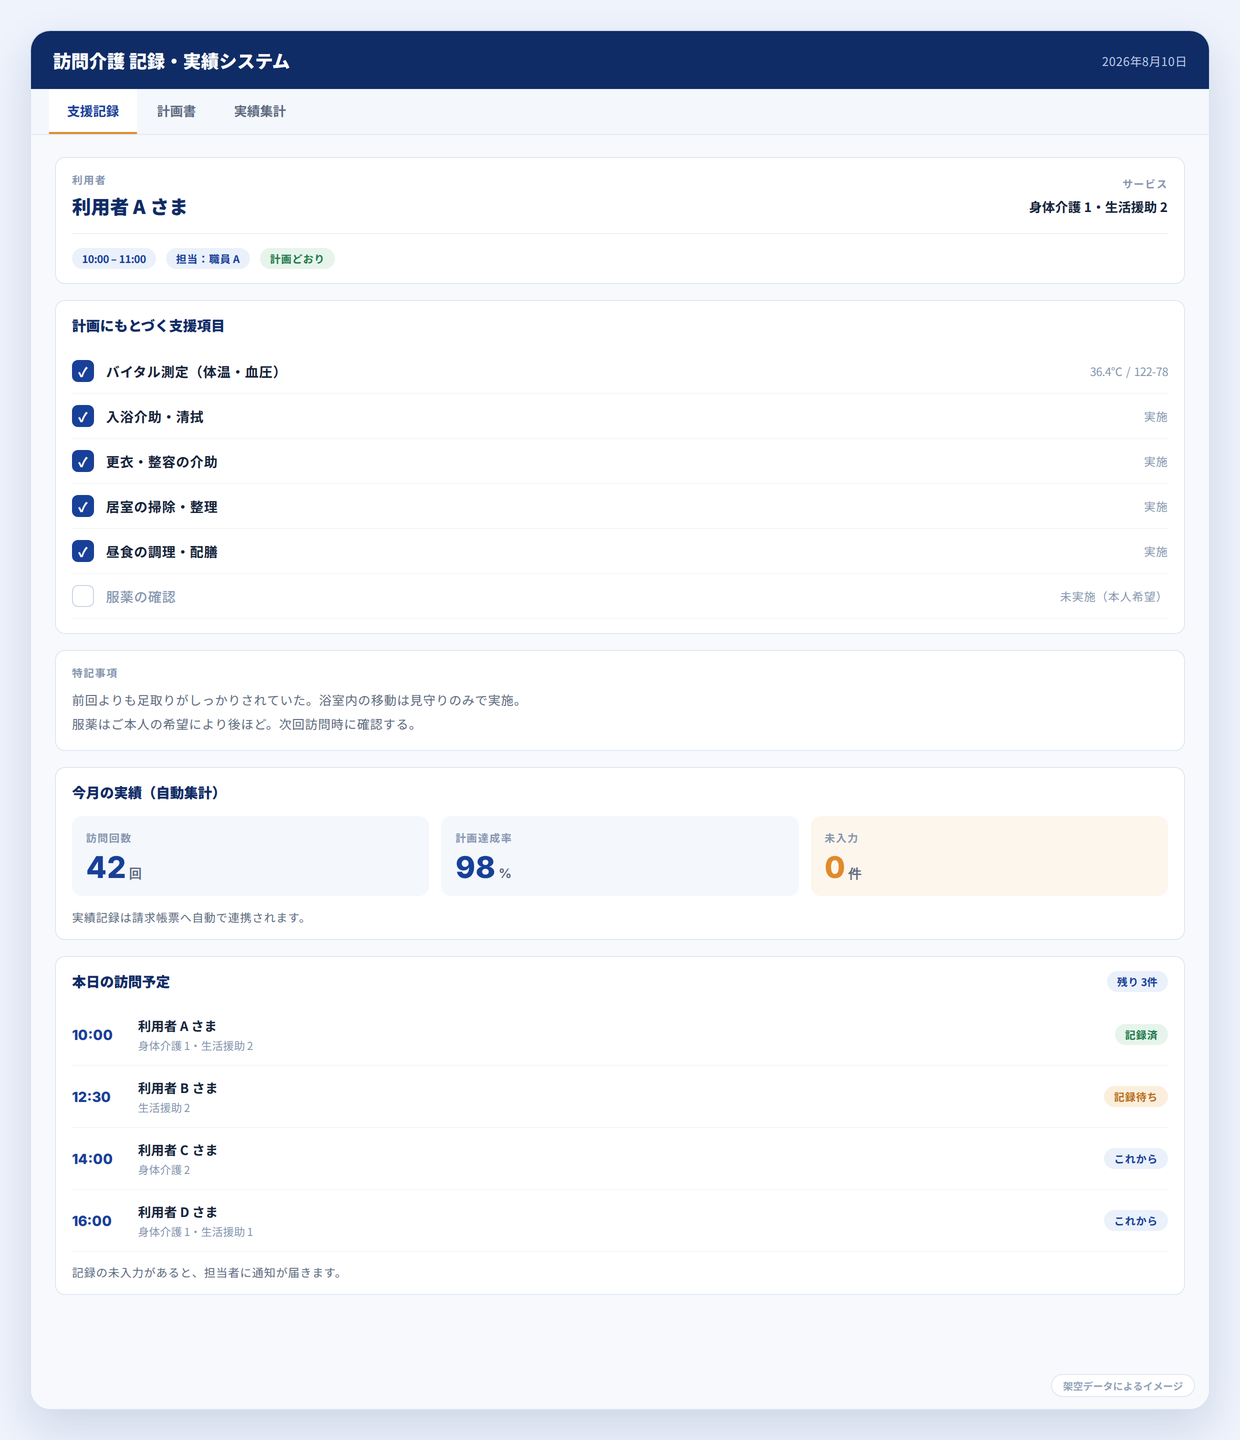Select 利用者 A さま in the visit schedule

[x=178, y=1026]
